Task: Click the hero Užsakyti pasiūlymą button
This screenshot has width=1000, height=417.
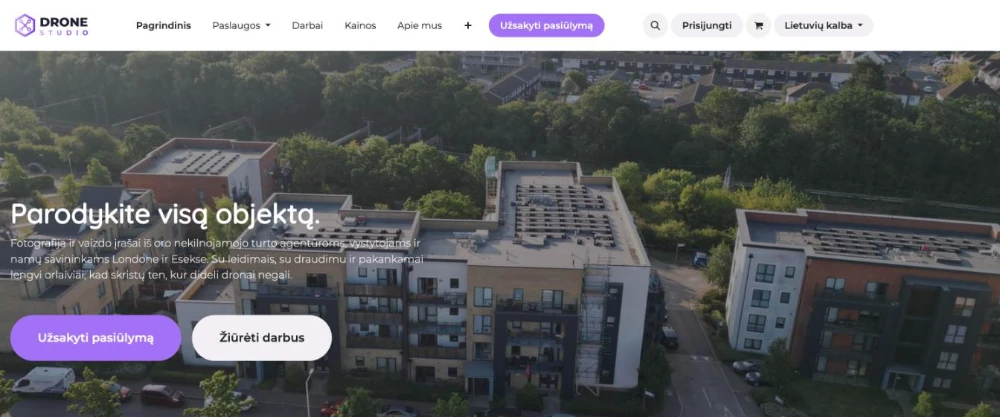Action: pyautogui.click(x=96, y=338)
